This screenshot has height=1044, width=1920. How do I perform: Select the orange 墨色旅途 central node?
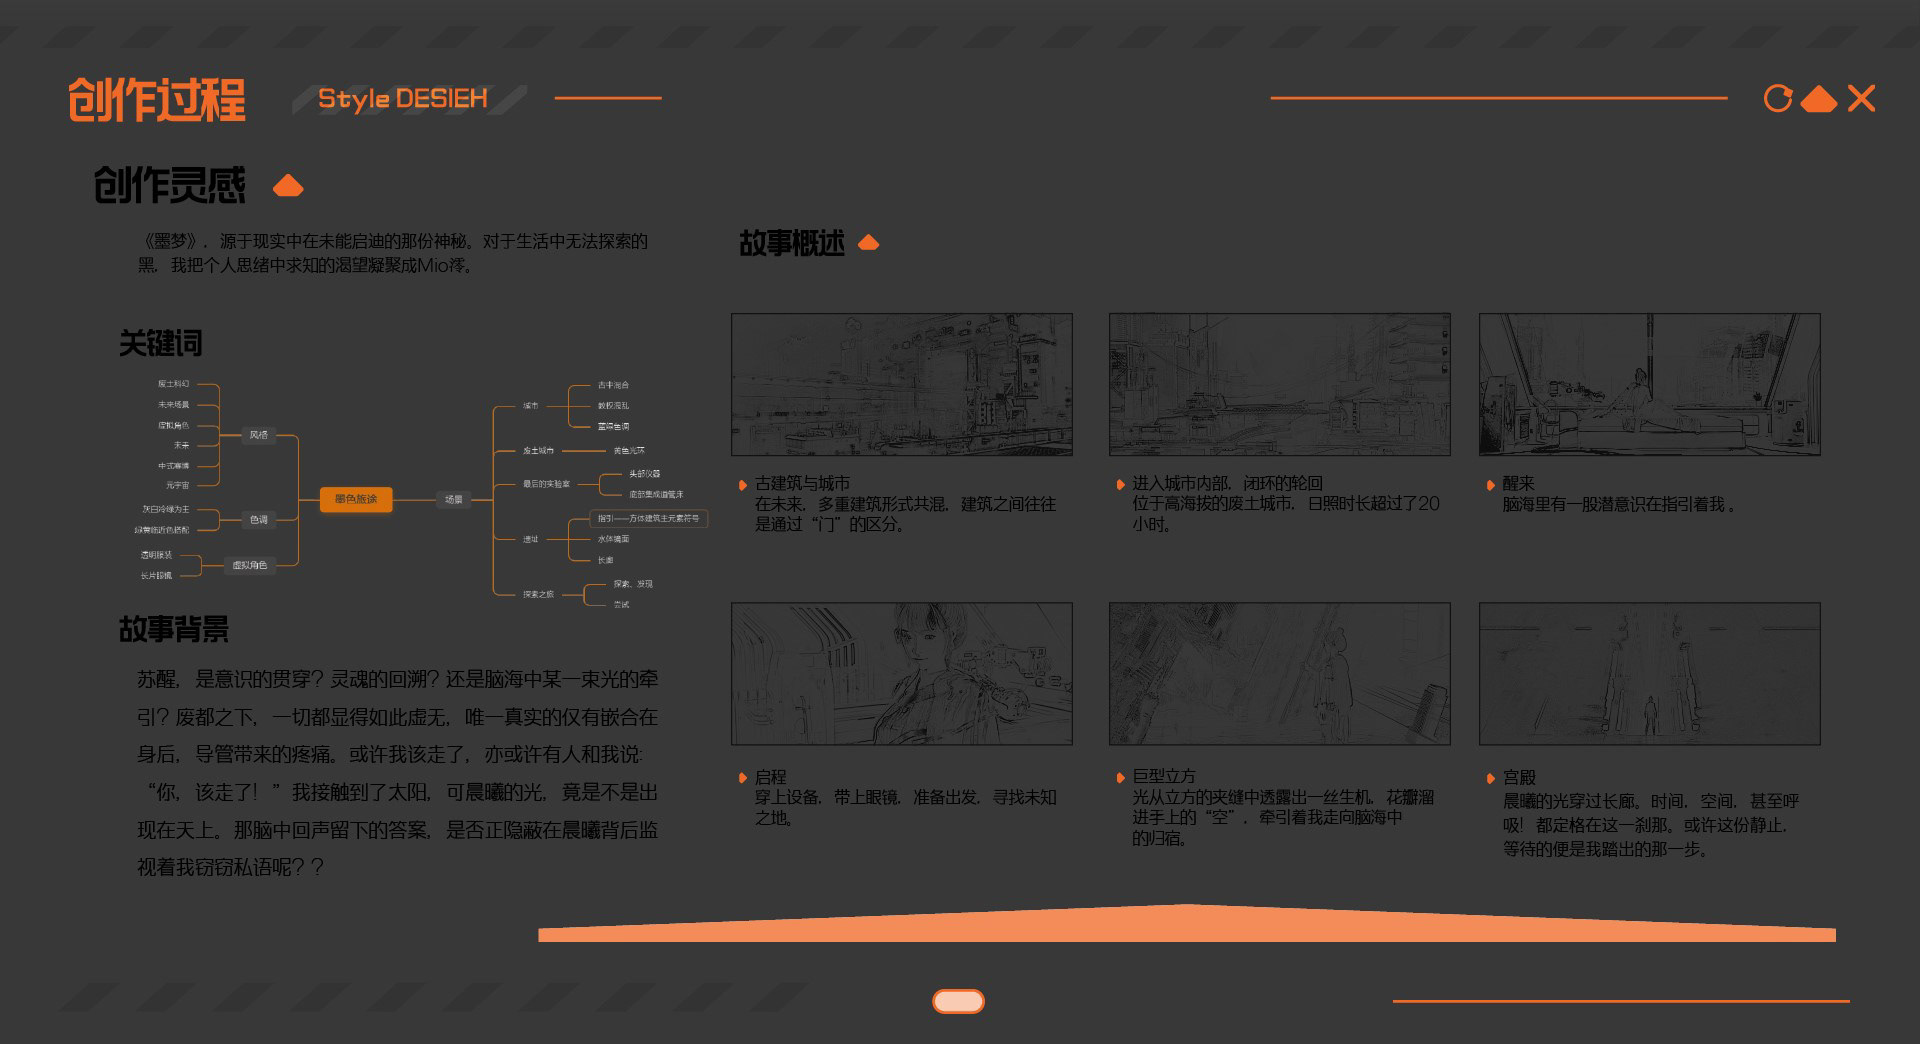[x=356, y=499]
